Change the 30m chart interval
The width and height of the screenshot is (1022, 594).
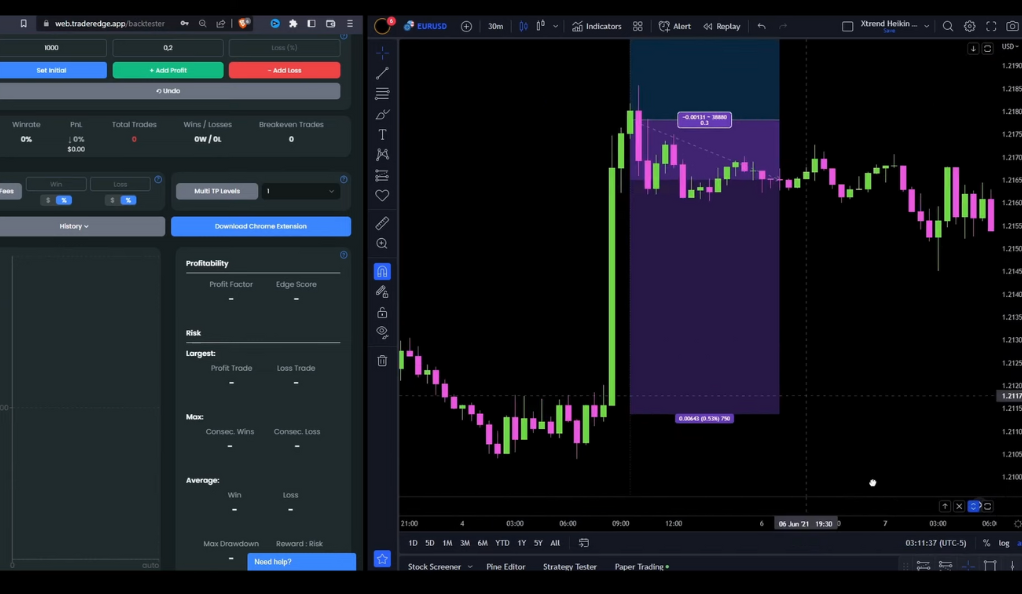click(495, 26)
